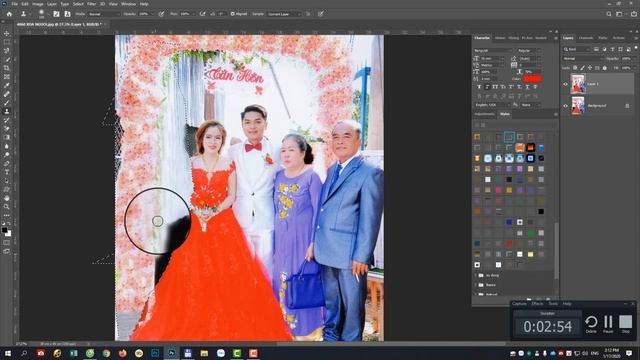Toggle the Aligned checkbox

point(233,14)
